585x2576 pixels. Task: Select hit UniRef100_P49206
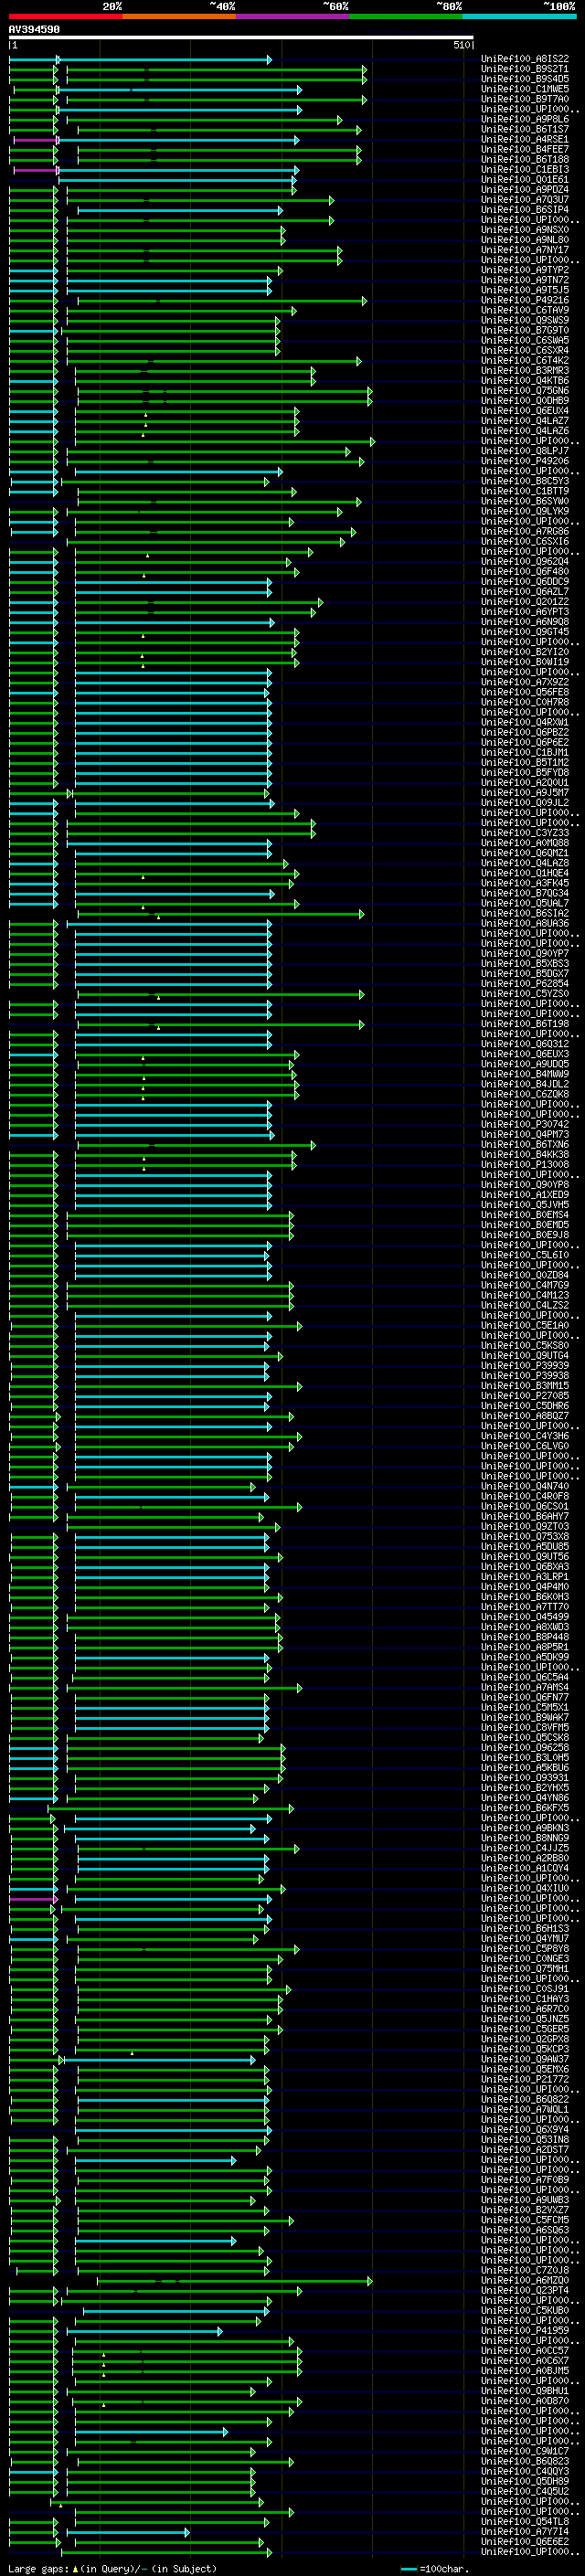coord(525,461)
